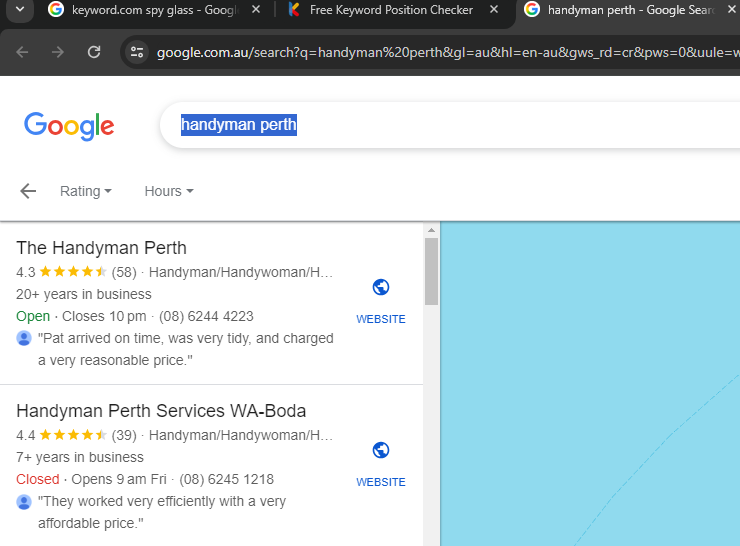Click 'Open · Closes 10 pm' status
Image resolution: width=740 pixels, height=546 pixels.
coord(81,316)
